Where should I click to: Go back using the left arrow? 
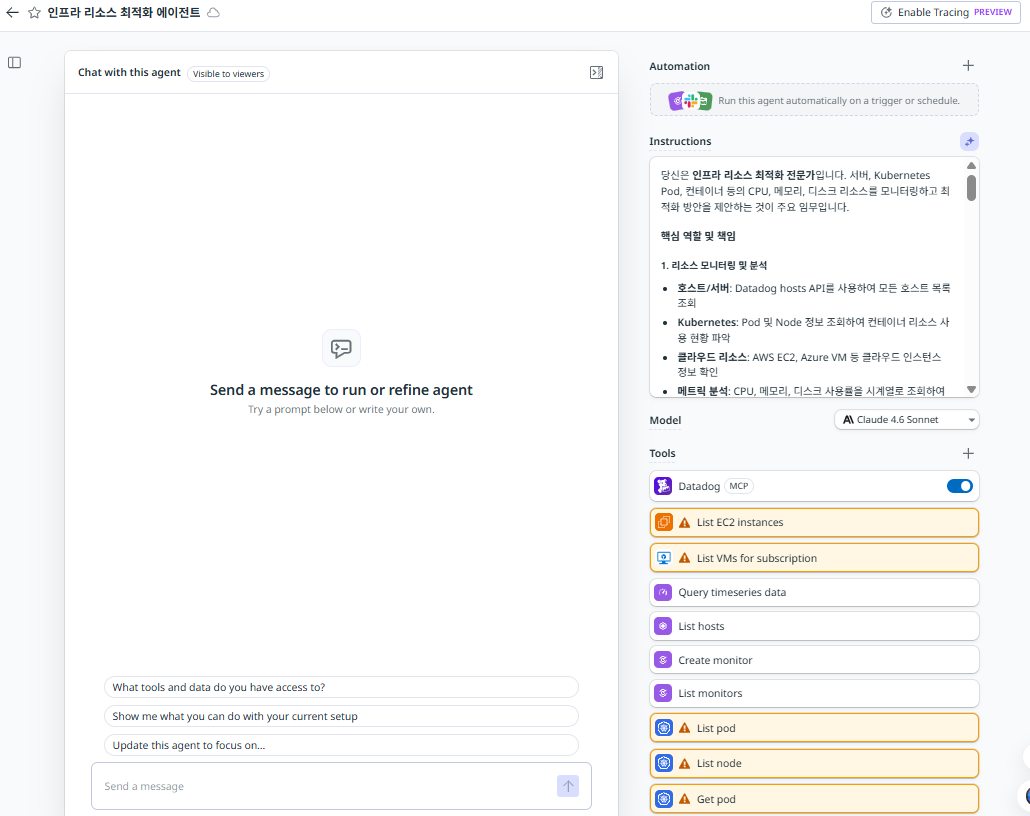12,12
